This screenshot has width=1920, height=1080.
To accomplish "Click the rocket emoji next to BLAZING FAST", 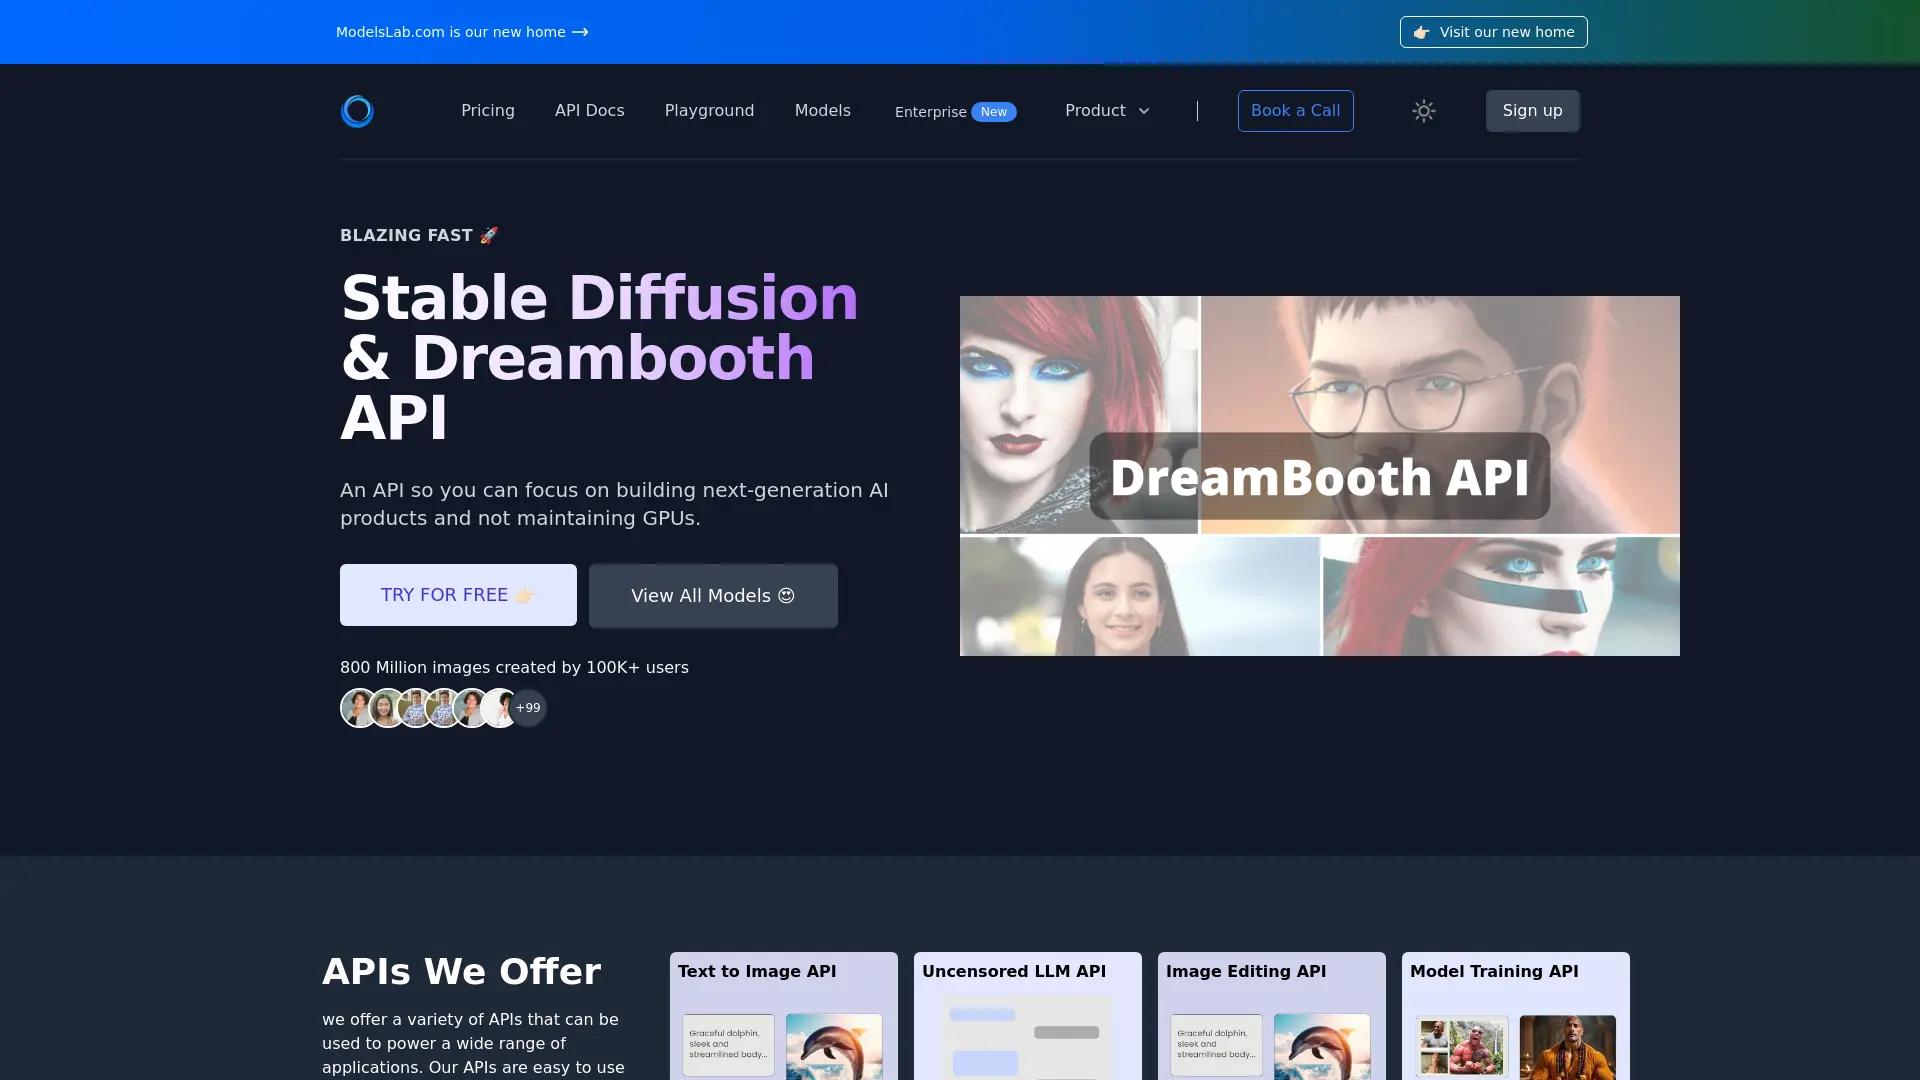I will pos(489,235).
